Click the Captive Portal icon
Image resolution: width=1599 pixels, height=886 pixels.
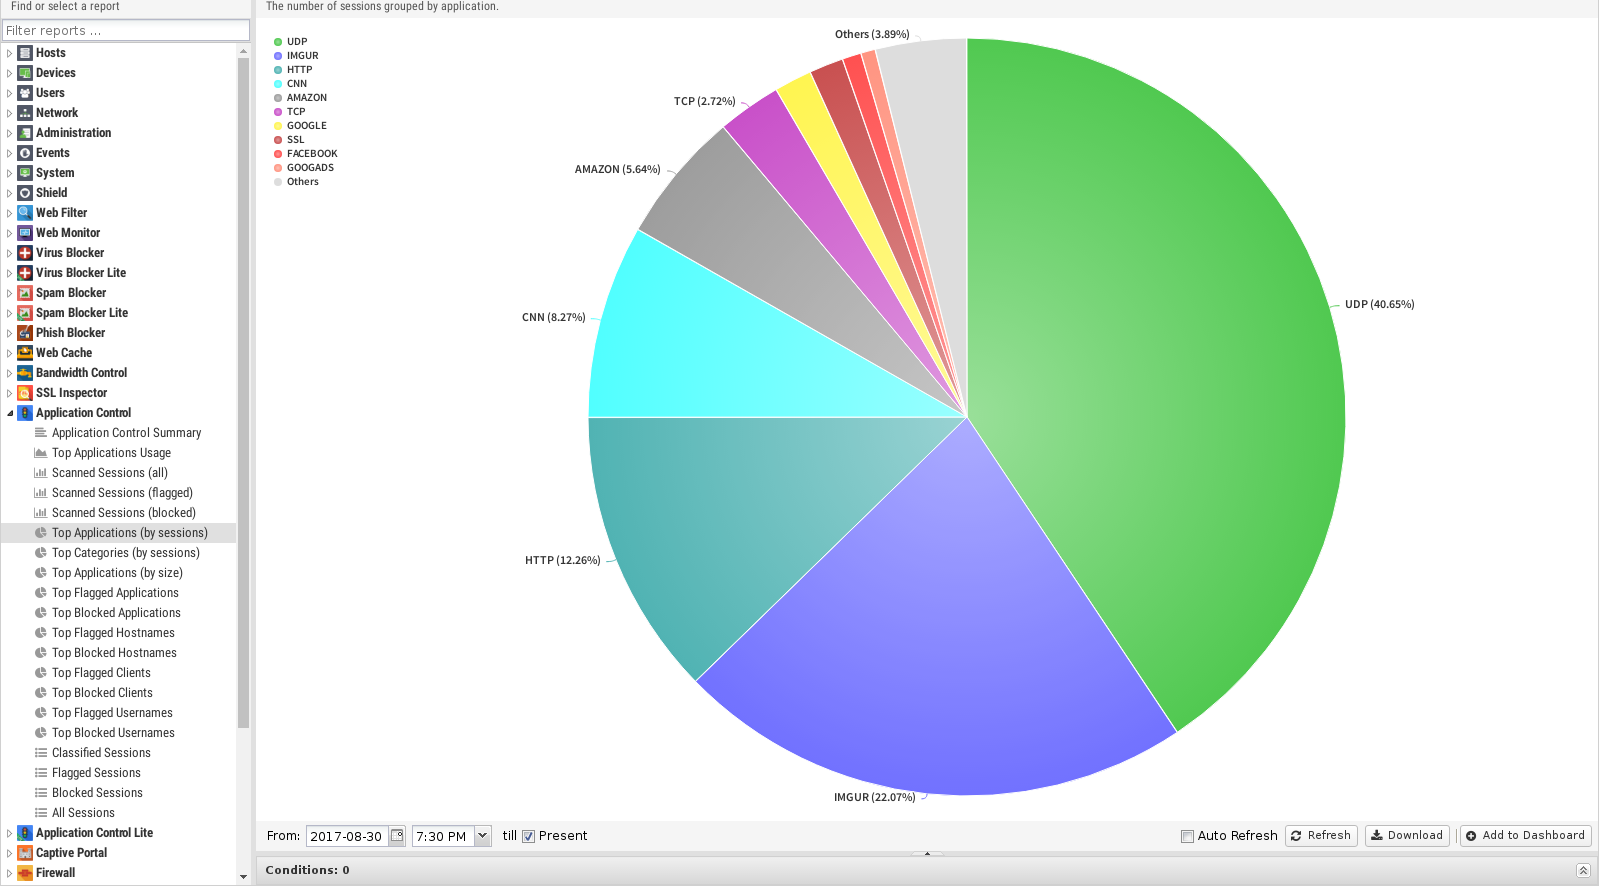25,853
